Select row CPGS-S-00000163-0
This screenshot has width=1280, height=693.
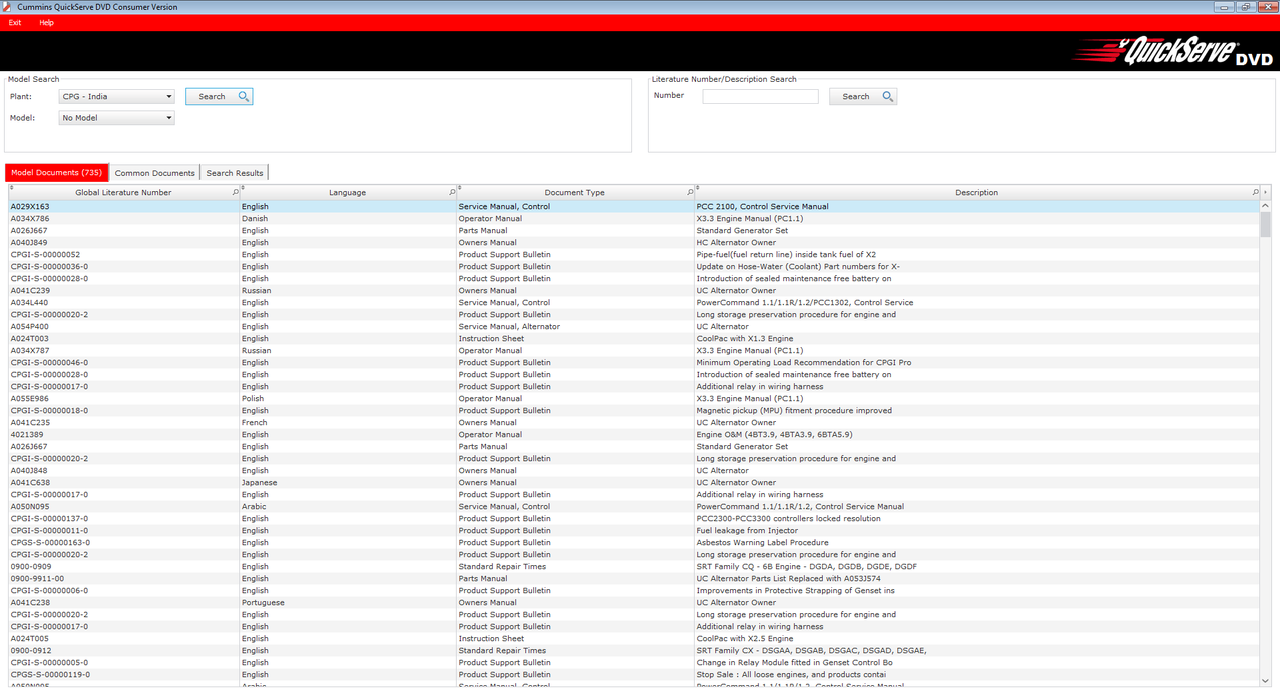633,543
